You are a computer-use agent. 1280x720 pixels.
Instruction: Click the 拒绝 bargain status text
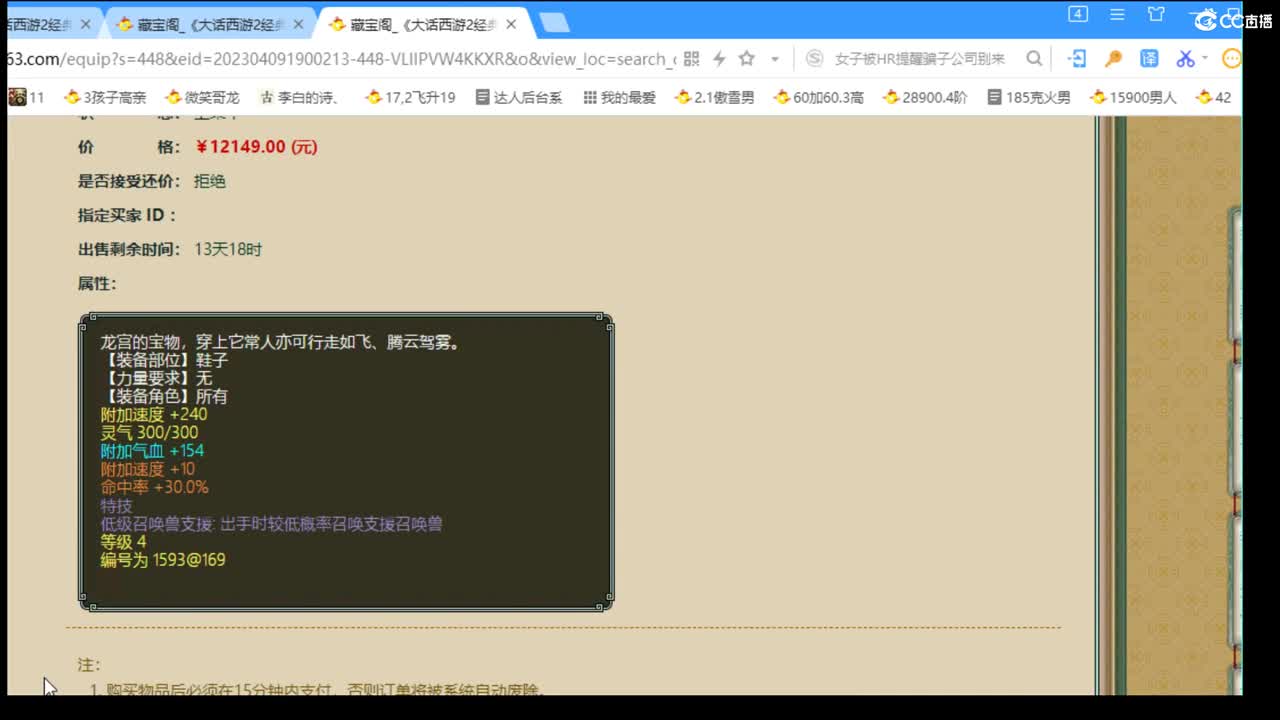pyautogui.click(x=210, y=181)
